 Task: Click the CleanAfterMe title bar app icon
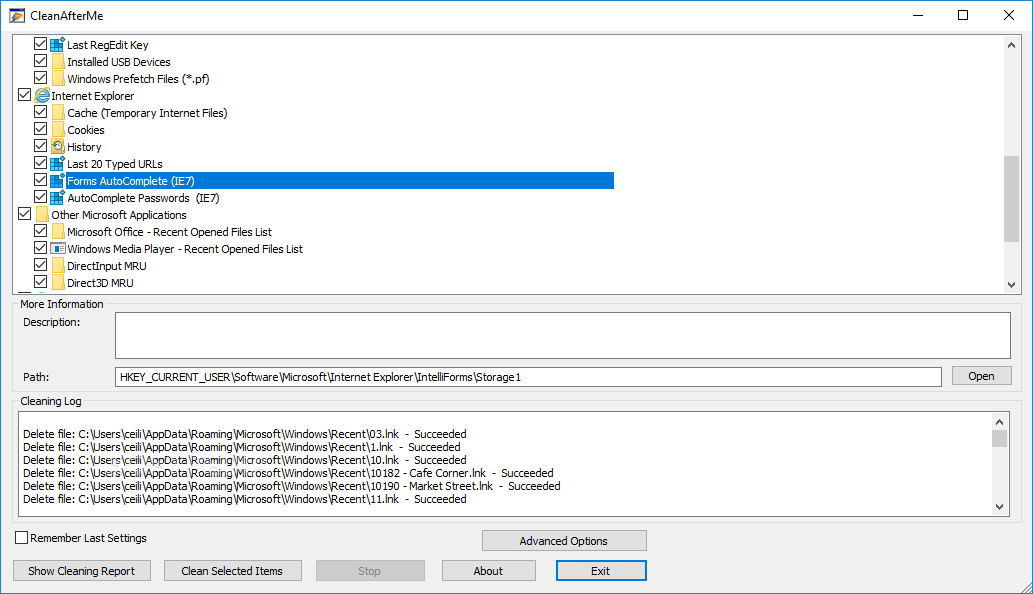click(x=17, y=15)
